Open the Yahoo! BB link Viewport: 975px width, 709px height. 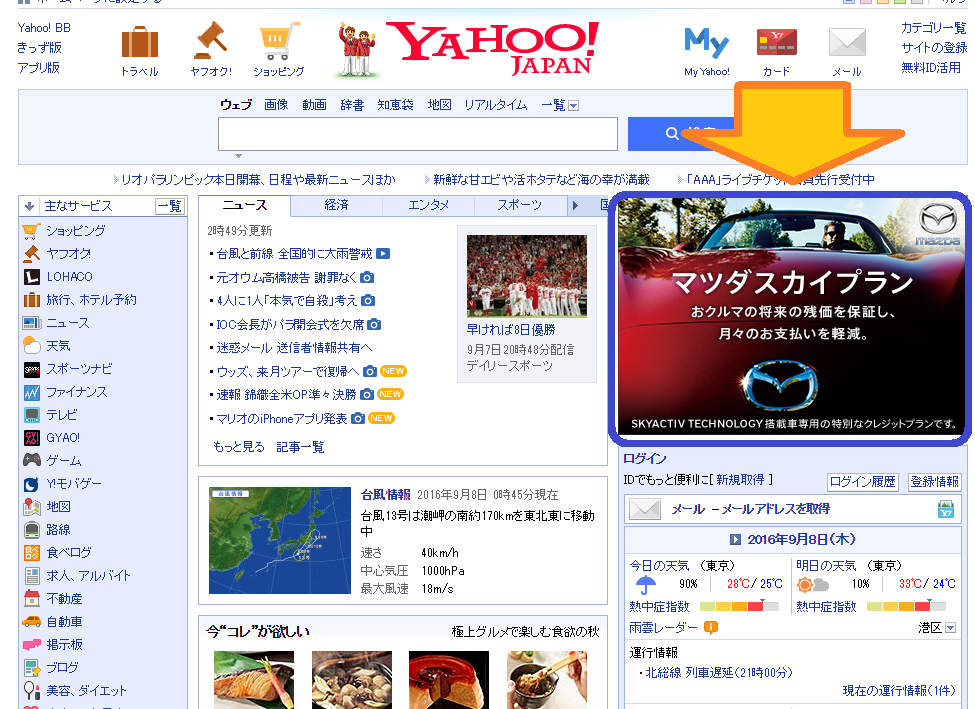pyautogui.click(x=44, y=28)
